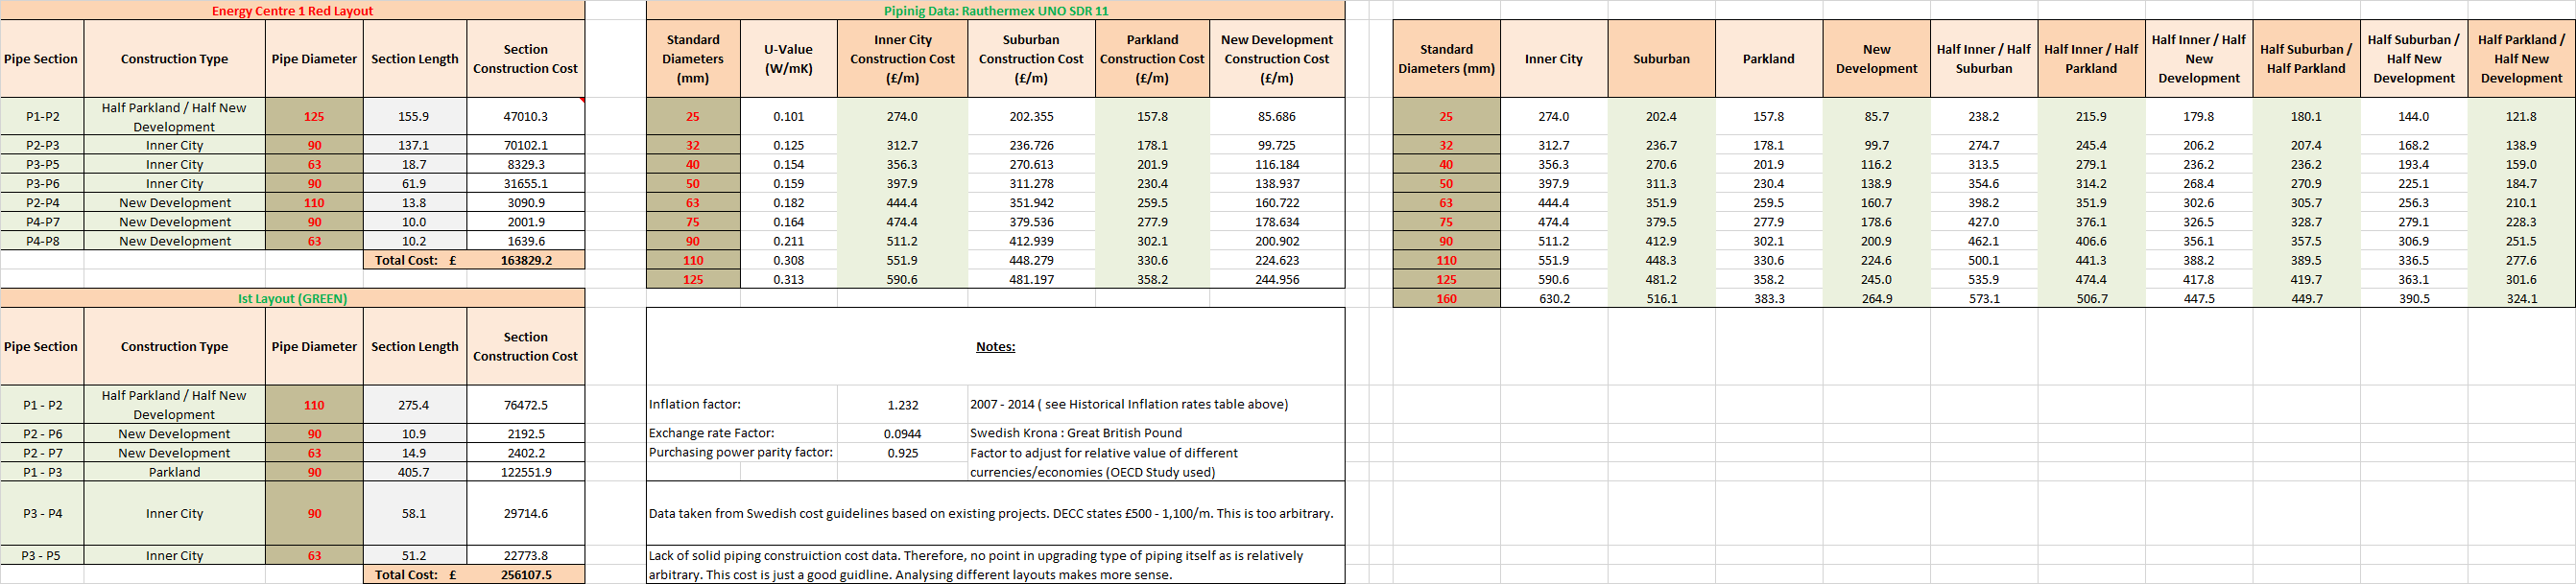Click the 47010.3 cell with the comment marker
Viewport: 2576px width, 584px height.
525,117
